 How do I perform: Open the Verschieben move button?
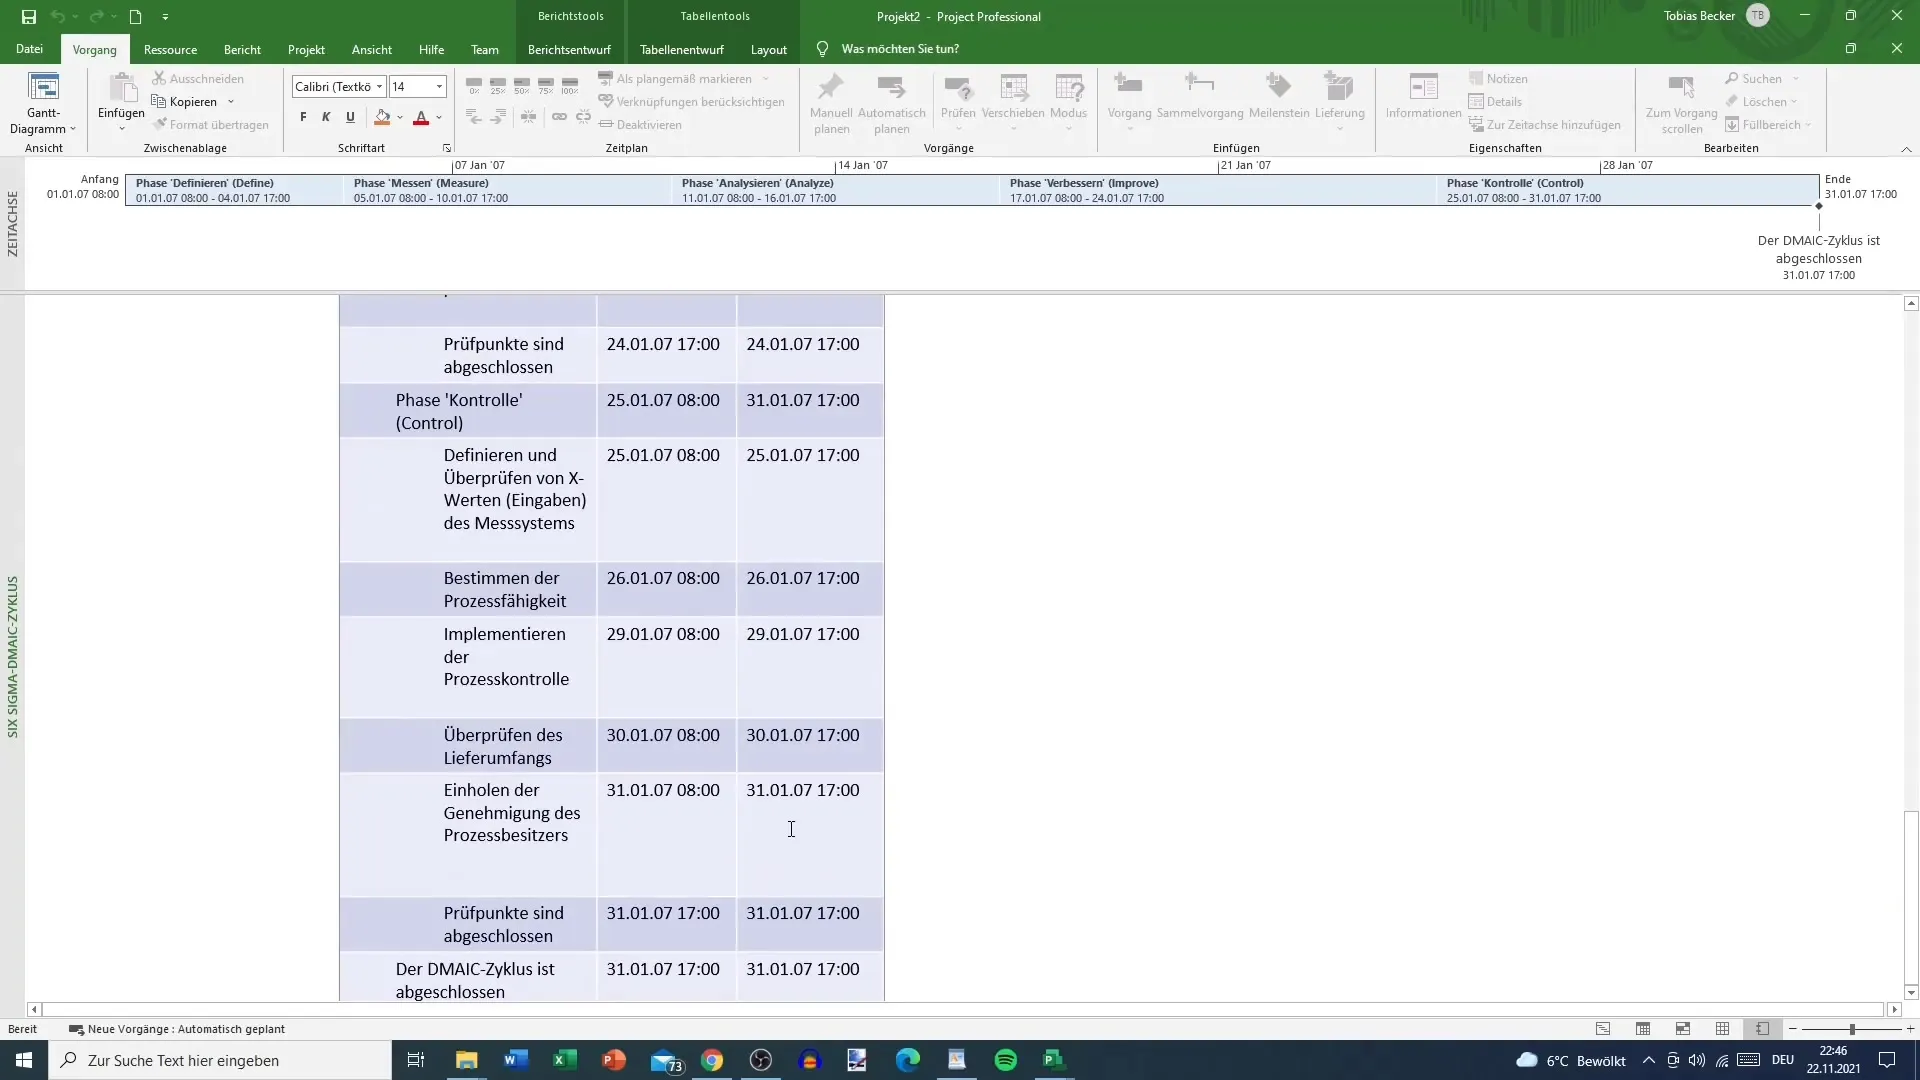point(1013,102)
